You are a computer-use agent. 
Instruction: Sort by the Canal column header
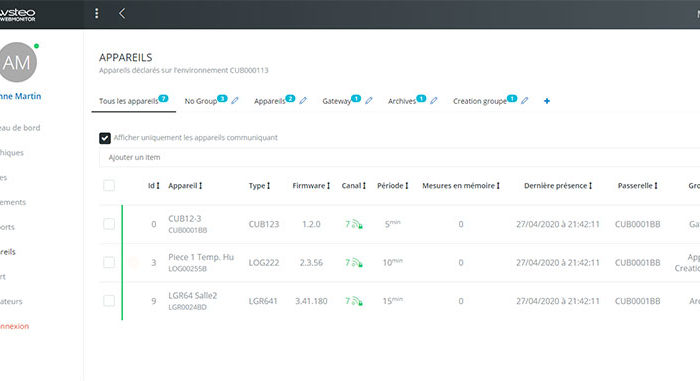click(354, 185)
